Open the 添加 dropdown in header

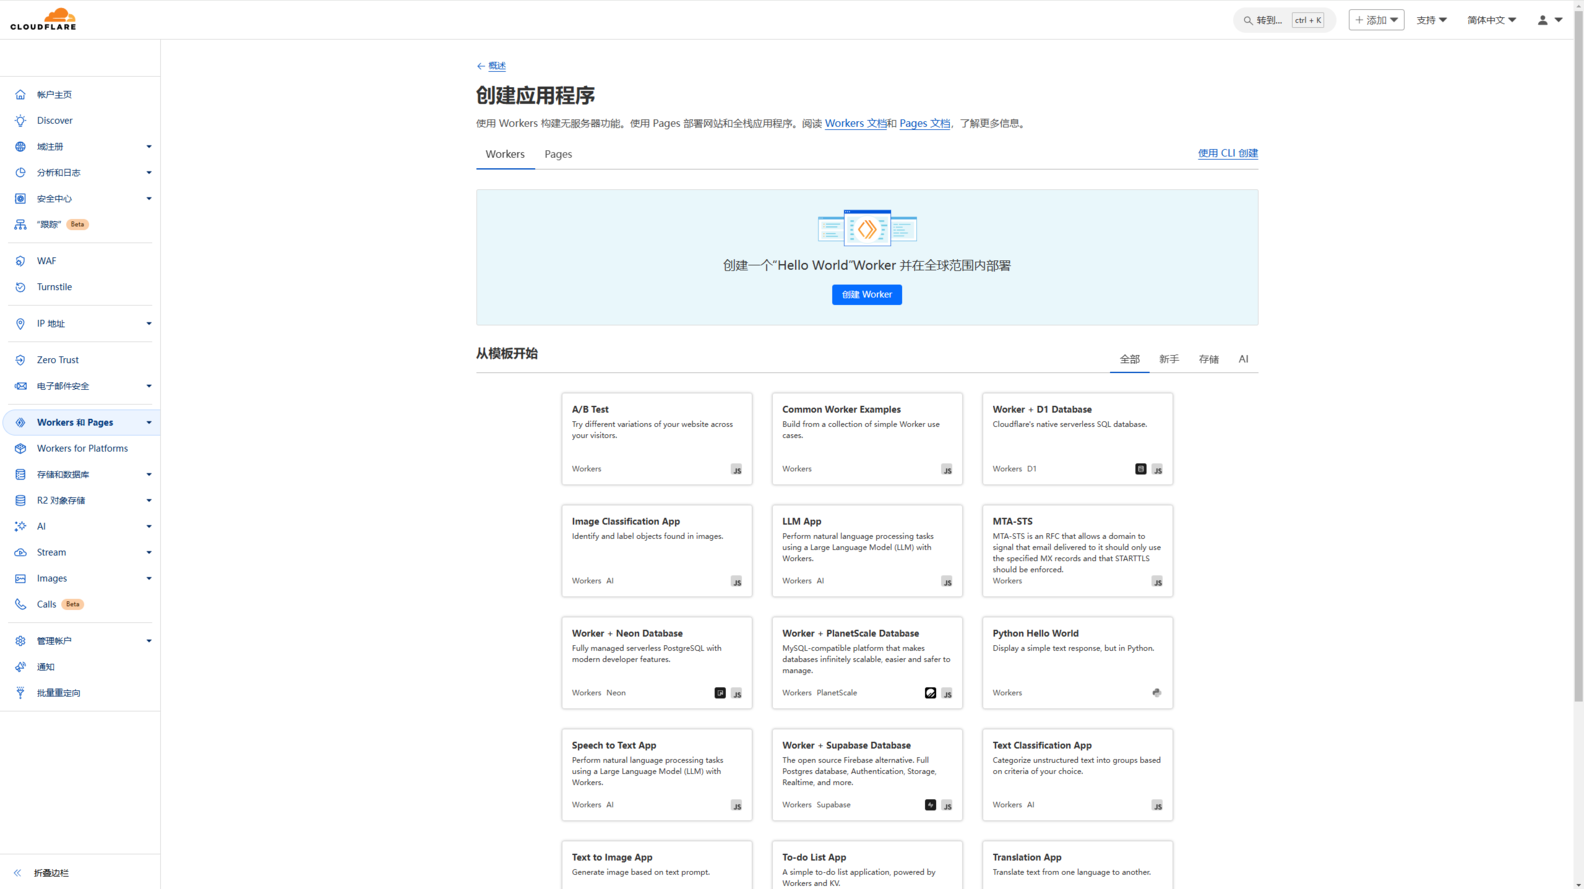pos(1376,20)
